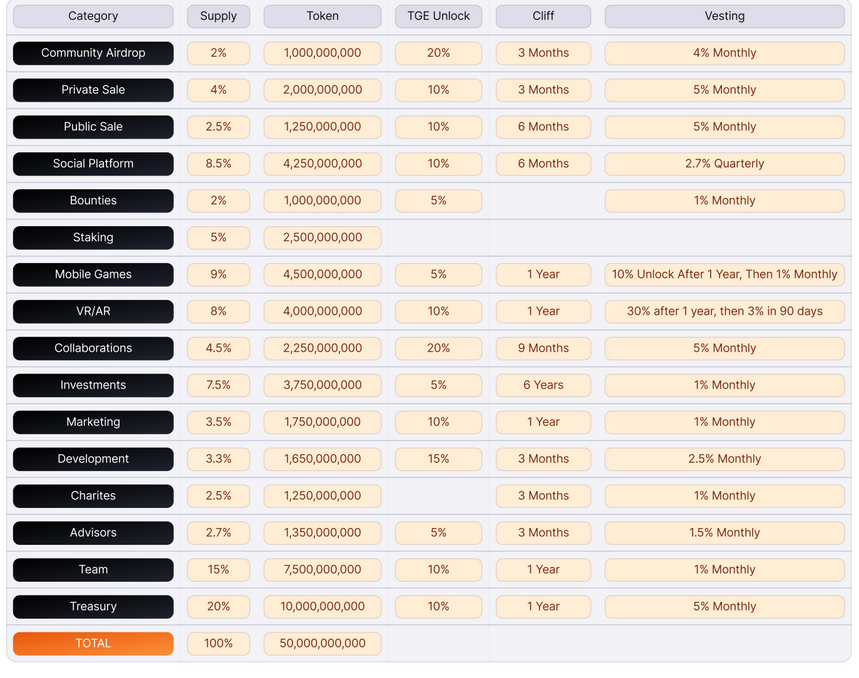Click the Cliff column header
Image resolution: width=859 pixels, height=678 pixels.
pos(543,16)
